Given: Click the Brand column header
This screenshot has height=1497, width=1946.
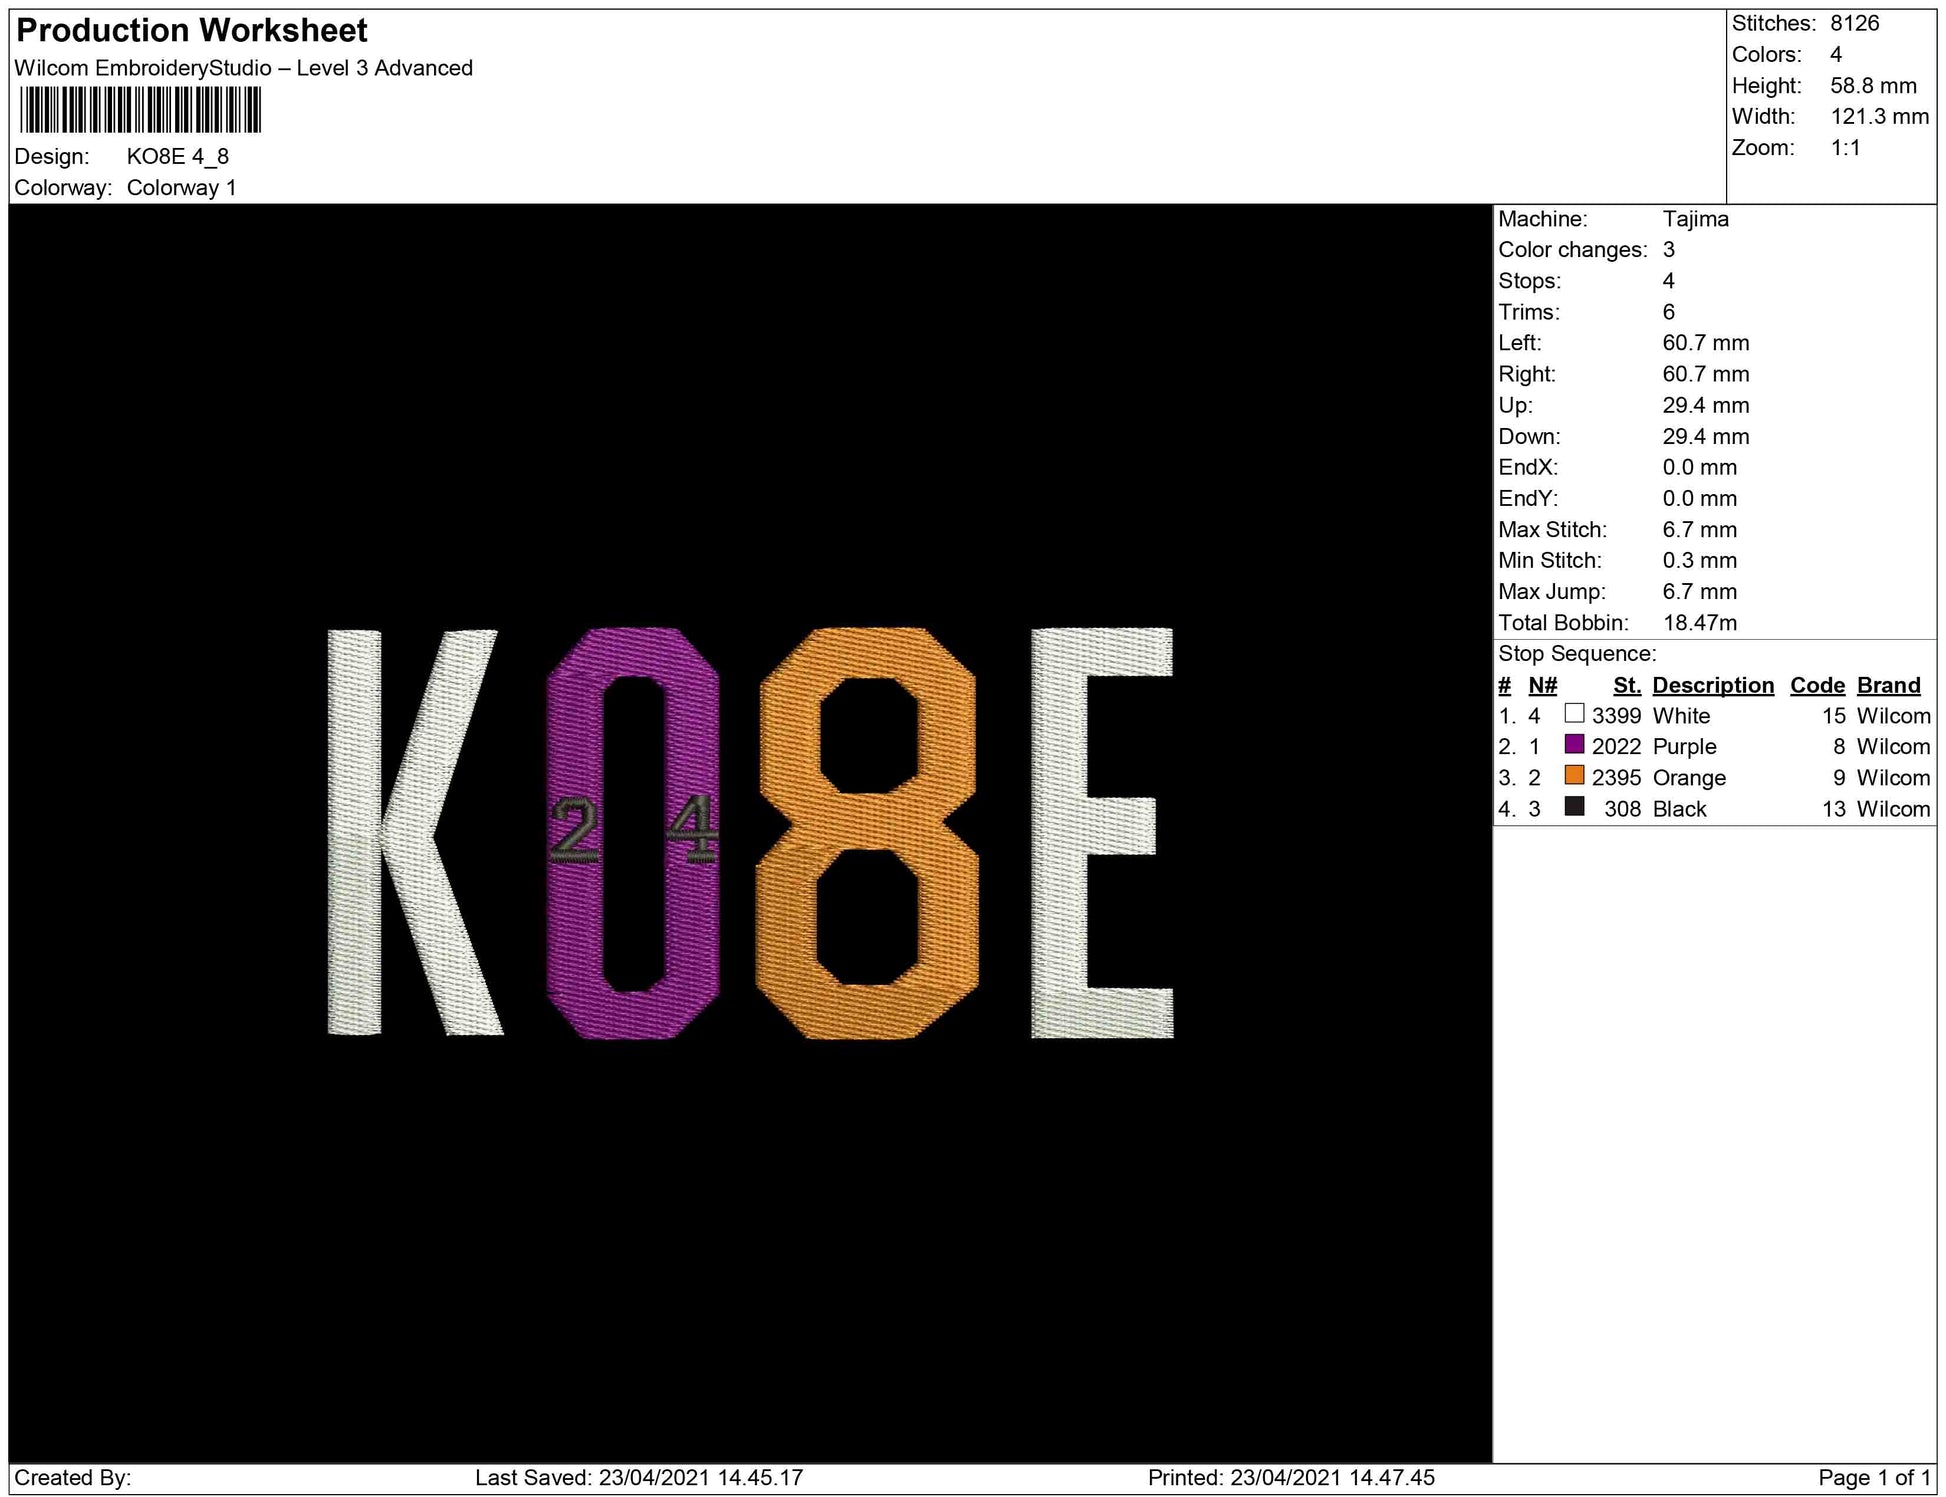Looking at the screenshot, I should click(x=1888, y=685).
